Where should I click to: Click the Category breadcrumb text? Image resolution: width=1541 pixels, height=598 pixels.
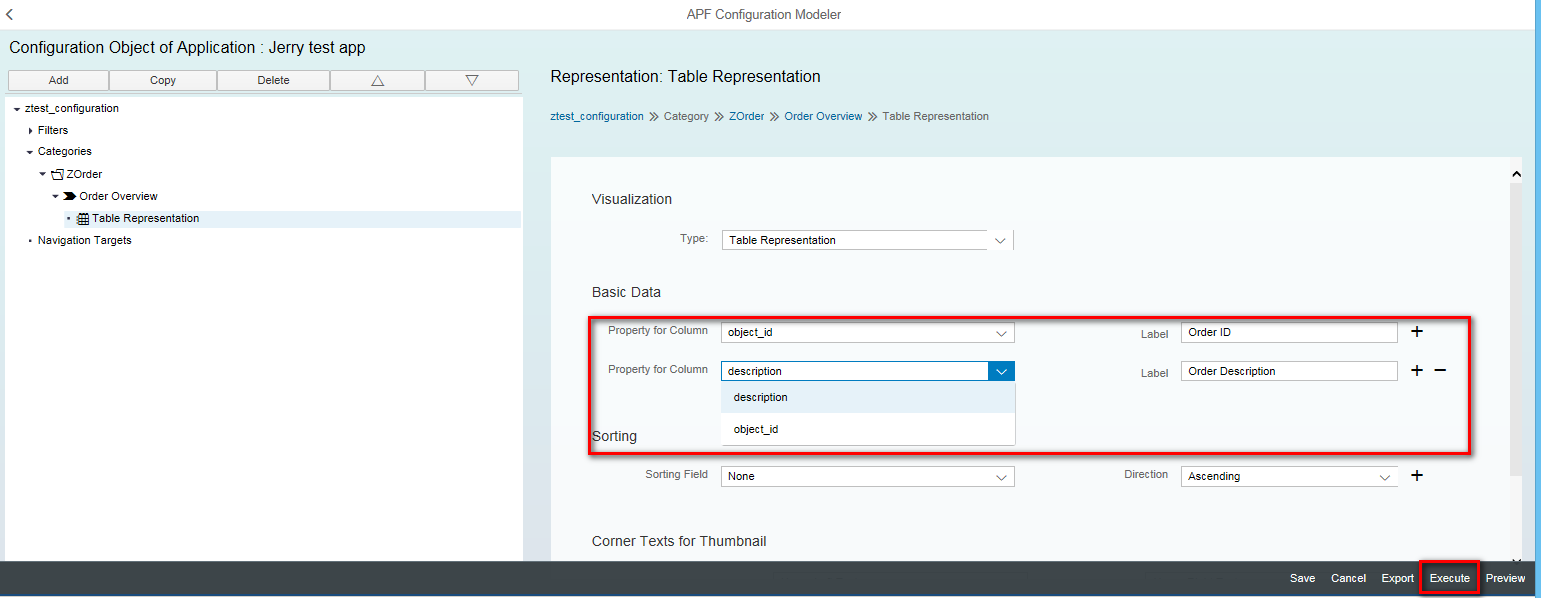(x=686, y=116)
